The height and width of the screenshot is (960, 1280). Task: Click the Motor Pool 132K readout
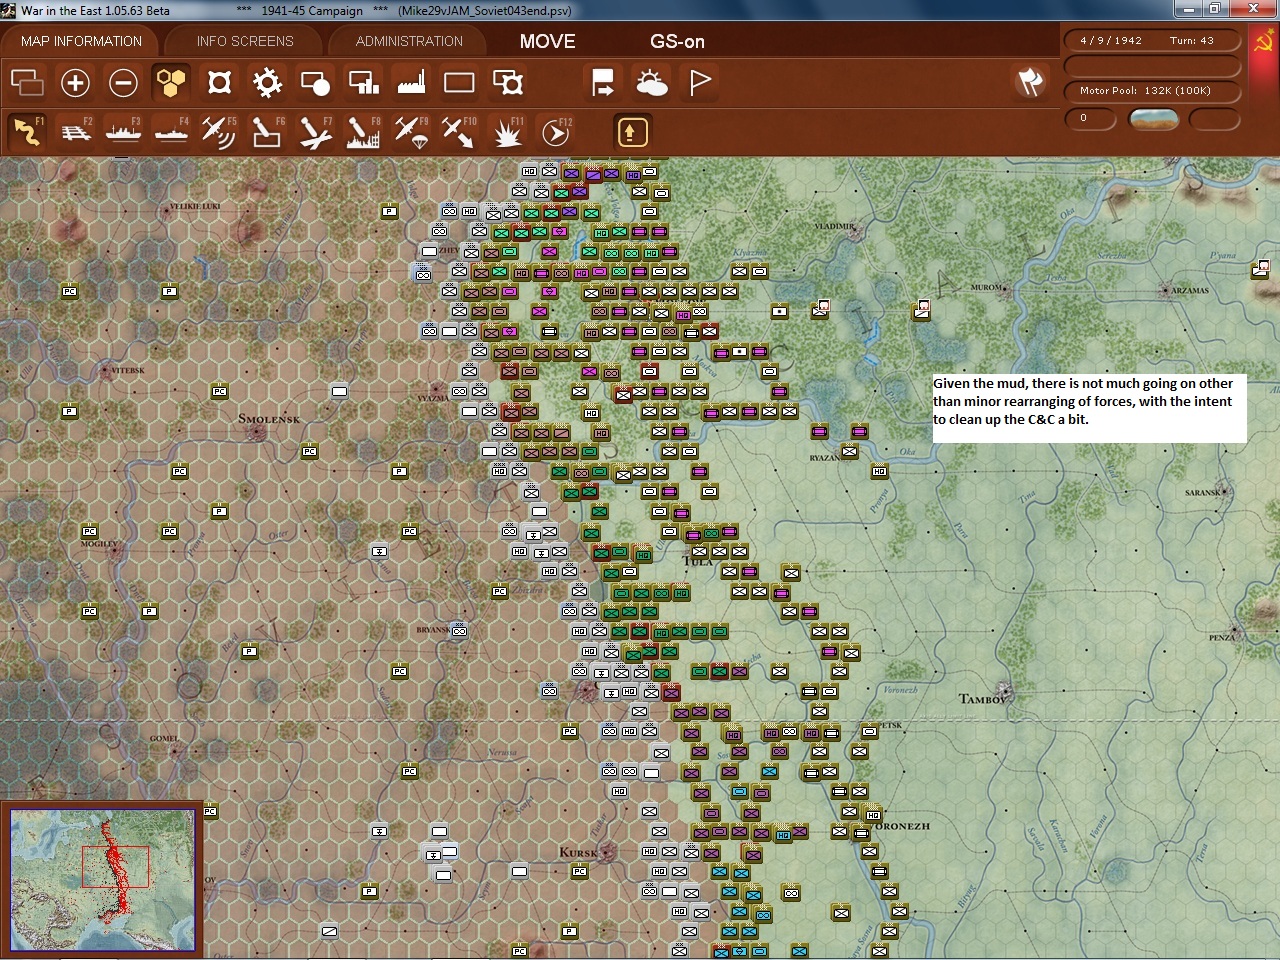click(1152, 91)
